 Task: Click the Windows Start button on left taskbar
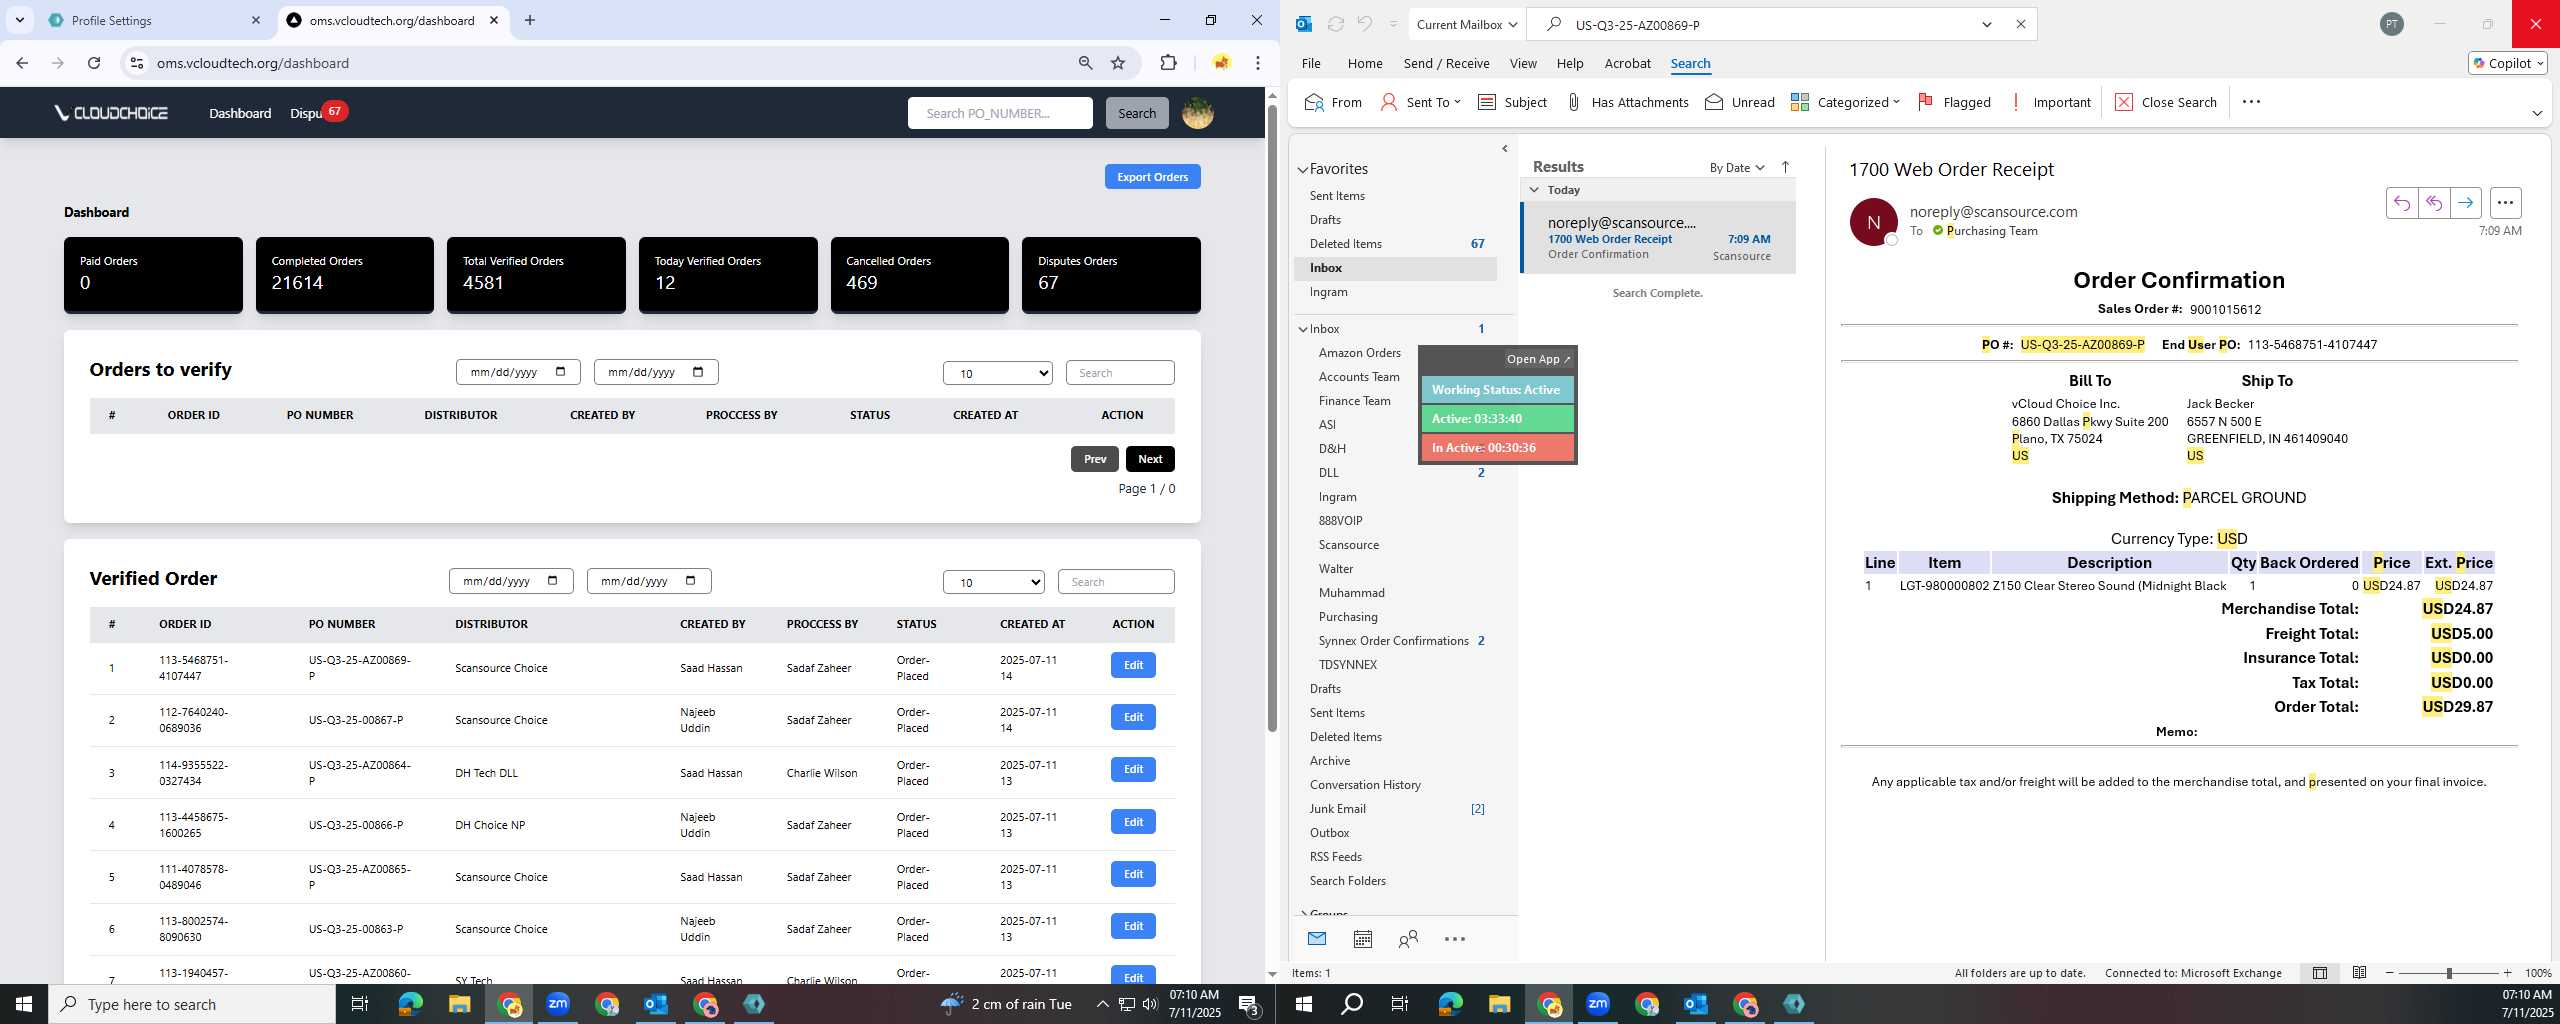tap(24, 1004)
